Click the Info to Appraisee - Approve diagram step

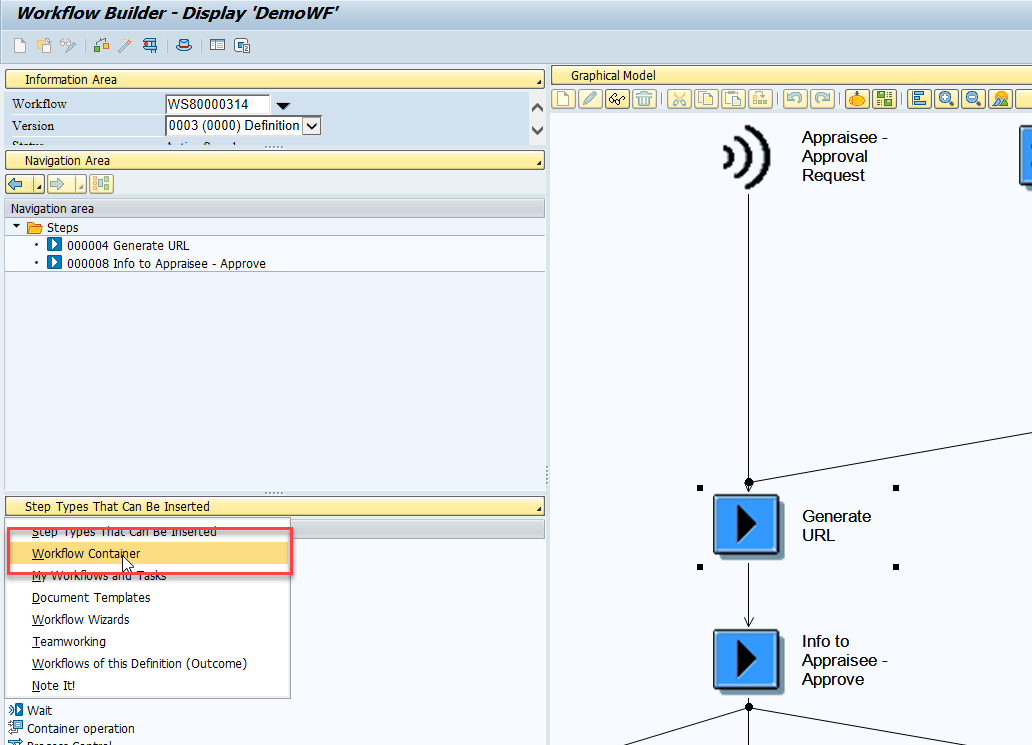click(x=746, y=659)
